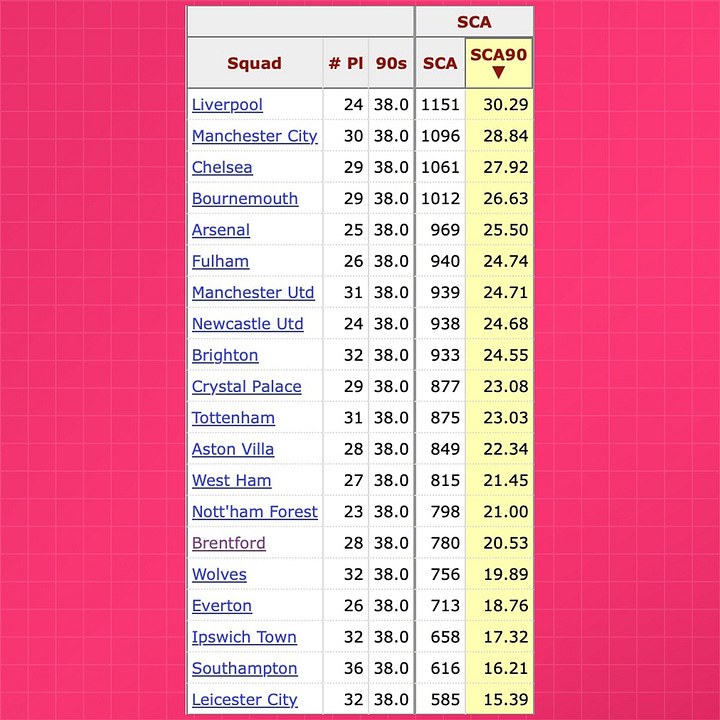Select Leicester City's SCA90 value 15.39

(506, 699)
